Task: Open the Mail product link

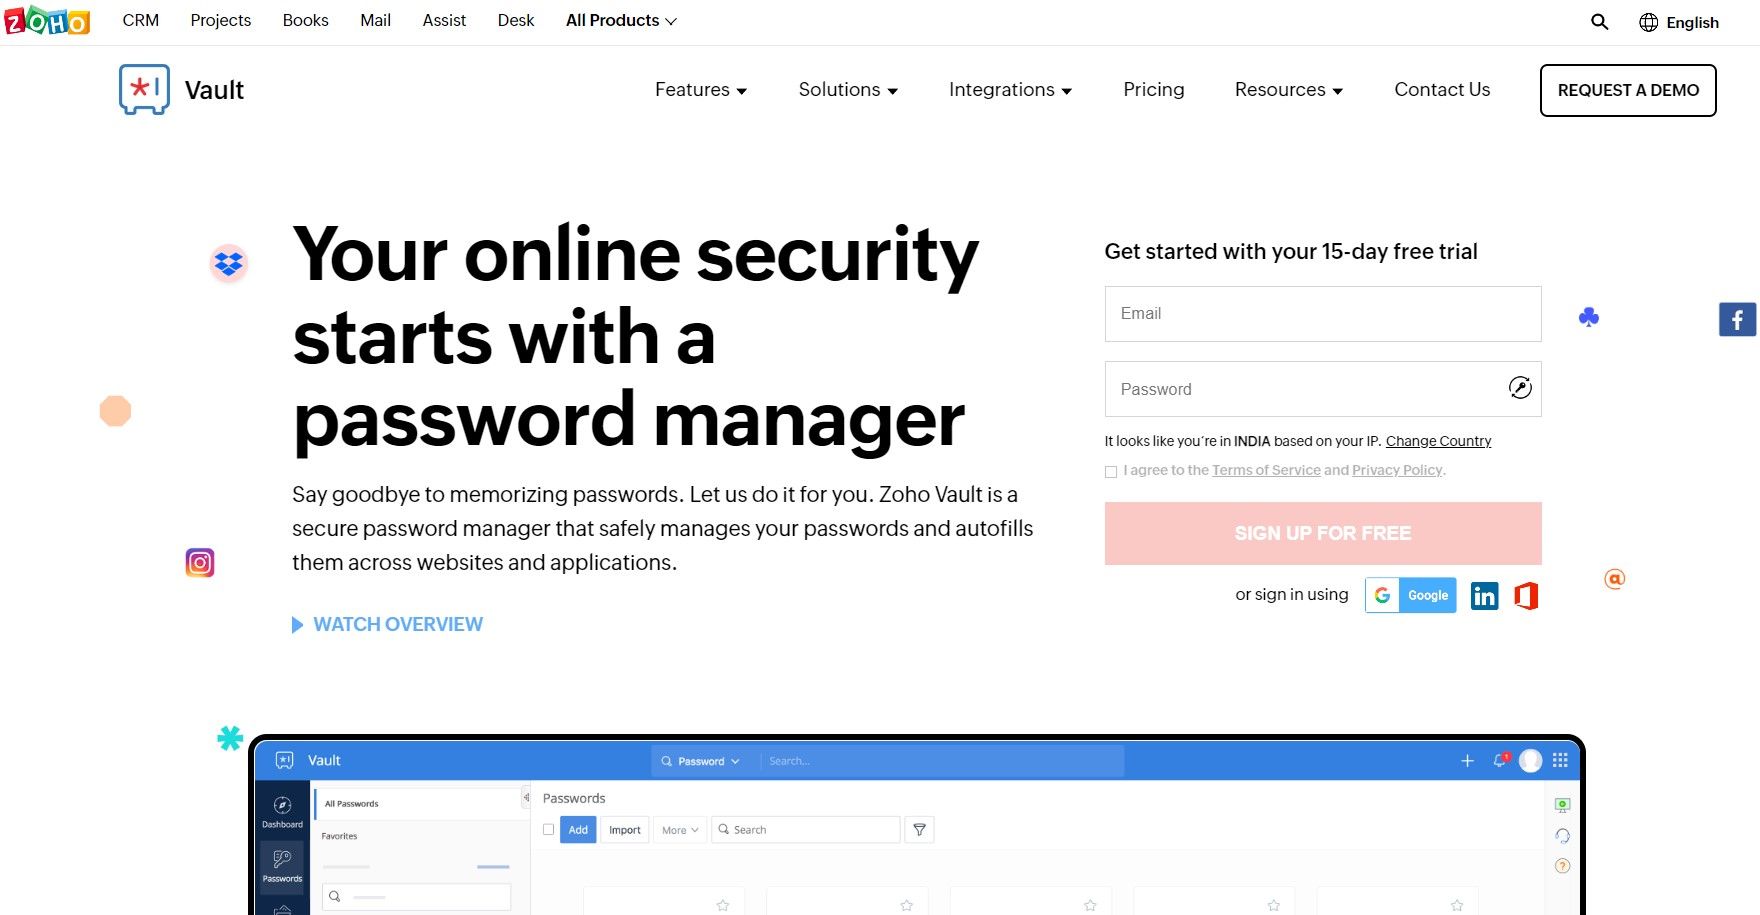Action: tap(375, 20)
